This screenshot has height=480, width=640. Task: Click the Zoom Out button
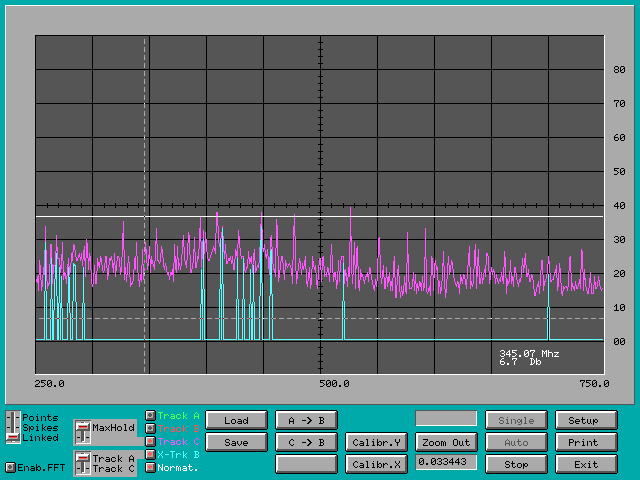click(446, 442)
